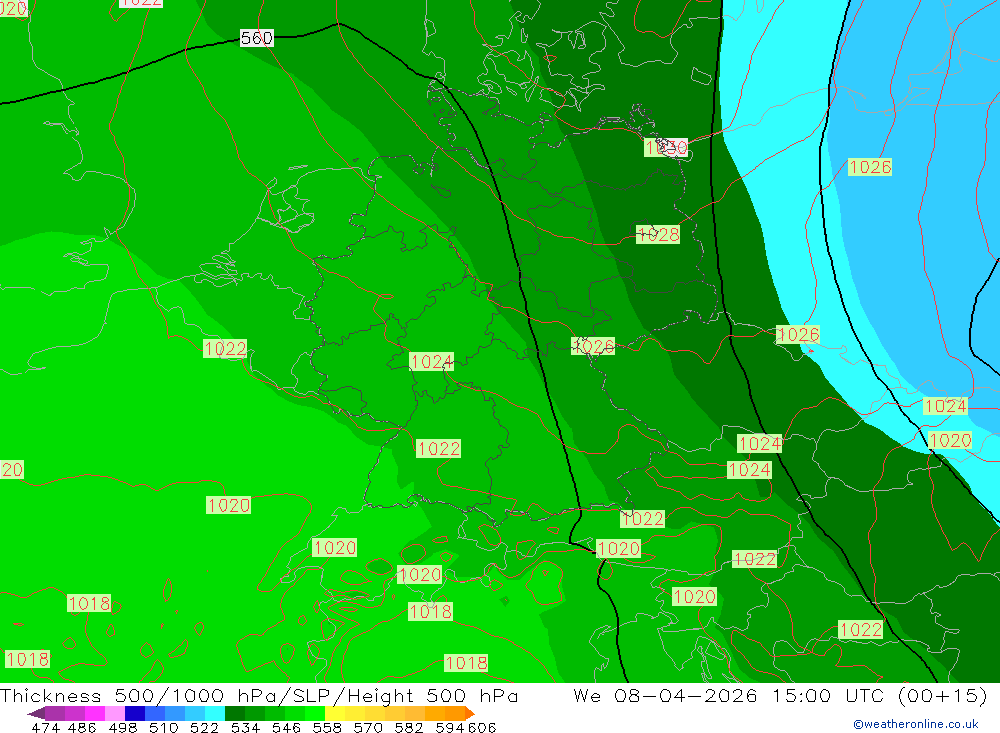
Task: Select the 1028 isobar label
Action: [658, 235]
